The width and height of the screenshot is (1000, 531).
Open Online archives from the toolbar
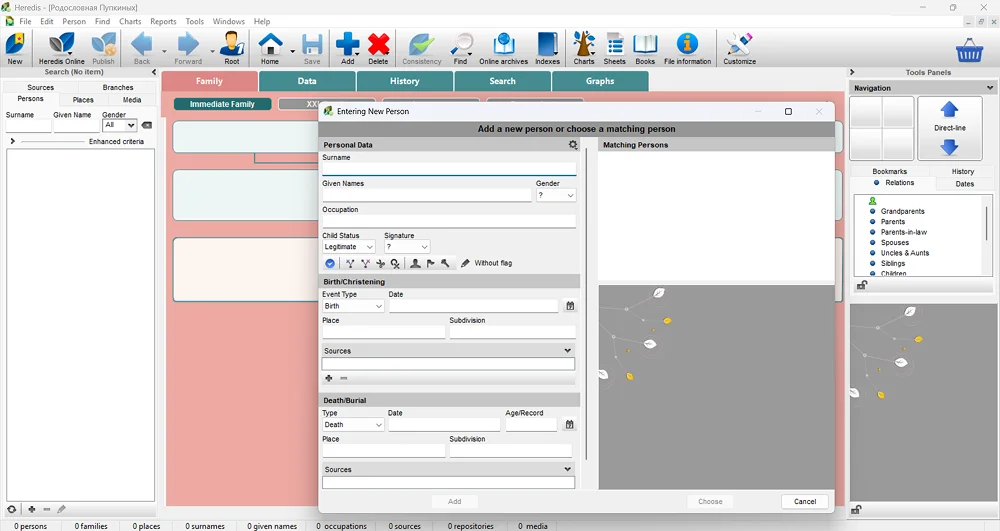(503, 46)
